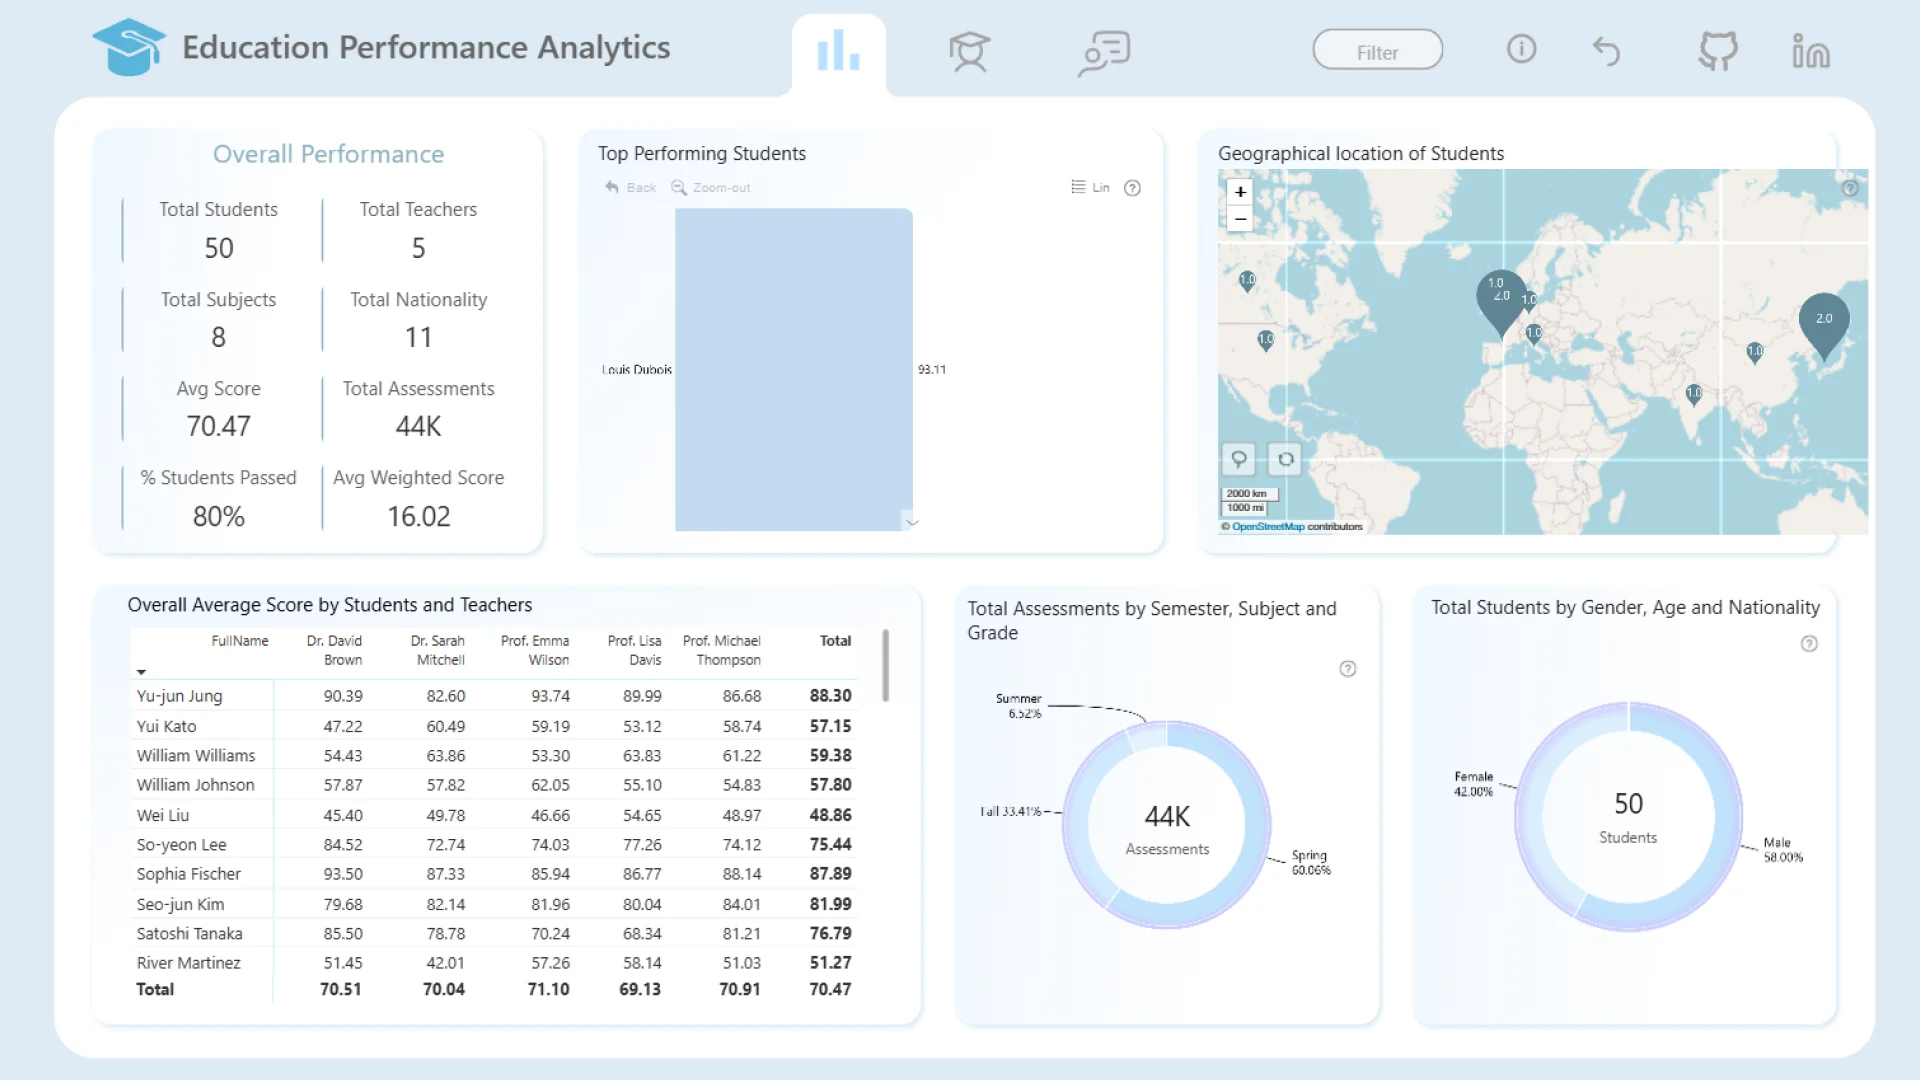This screenshot has width=1920, height=1080.
Task: Click the score table vertical scrollbar
Action: (885, 665)
